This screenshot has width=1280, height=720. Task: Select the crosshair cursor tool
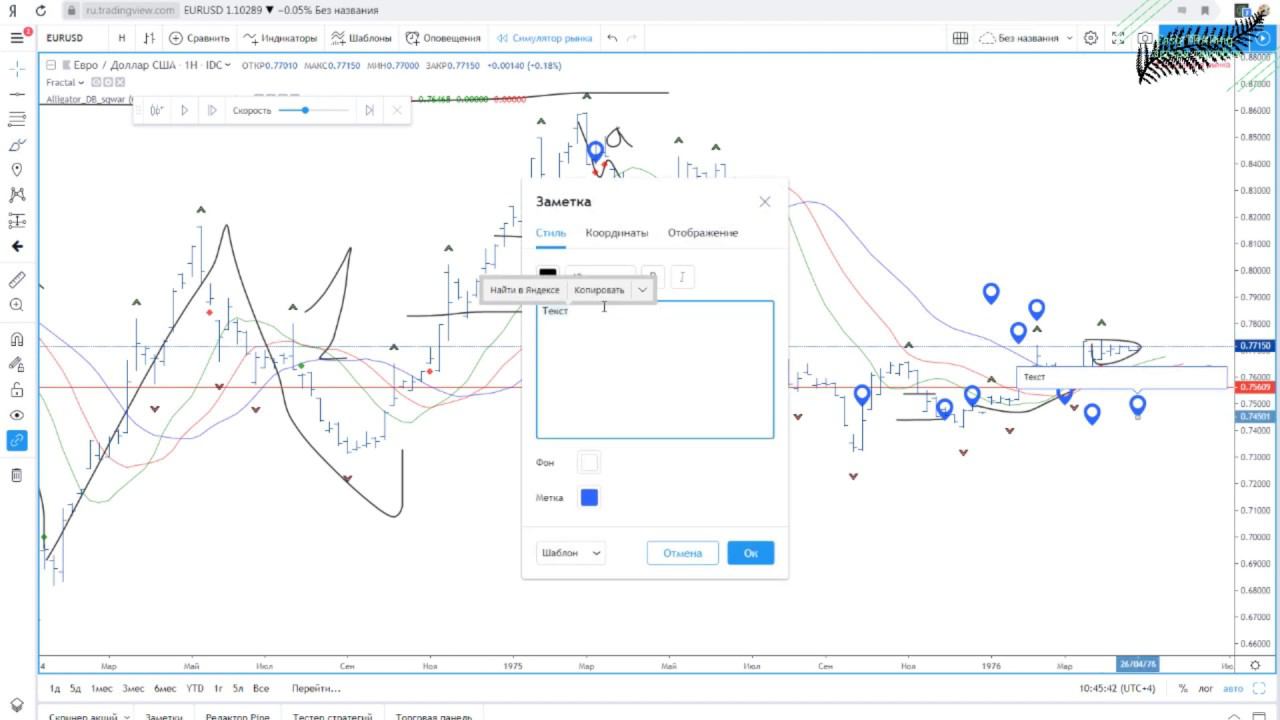[17, 68]
